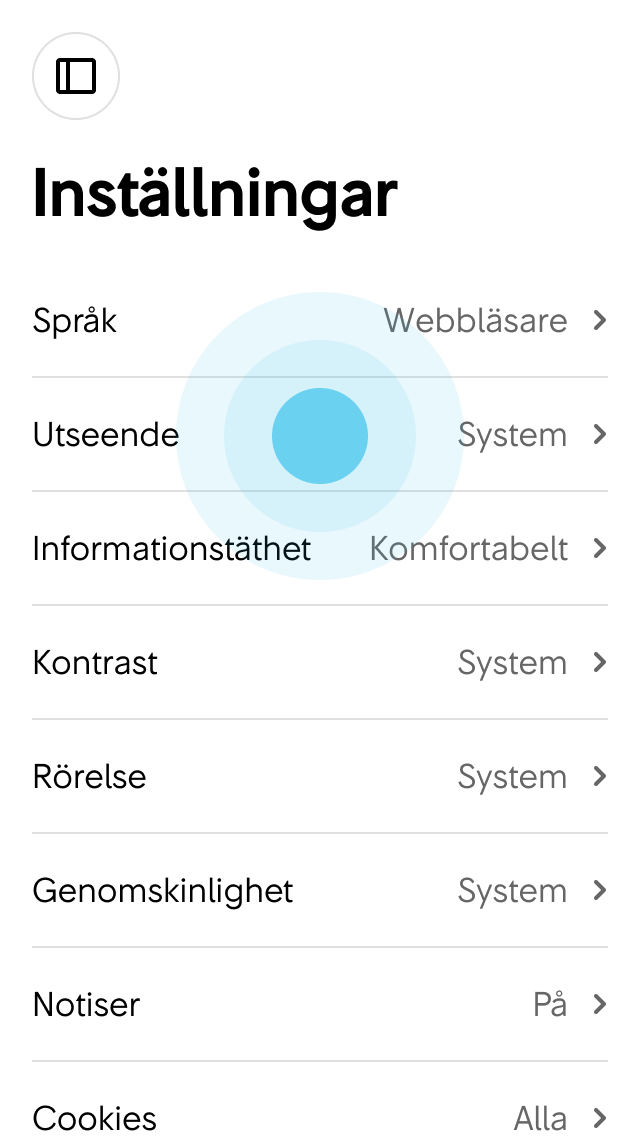The image size is (640, 1136).
Task: Click the Inställningar page heading
Action: 215,194
